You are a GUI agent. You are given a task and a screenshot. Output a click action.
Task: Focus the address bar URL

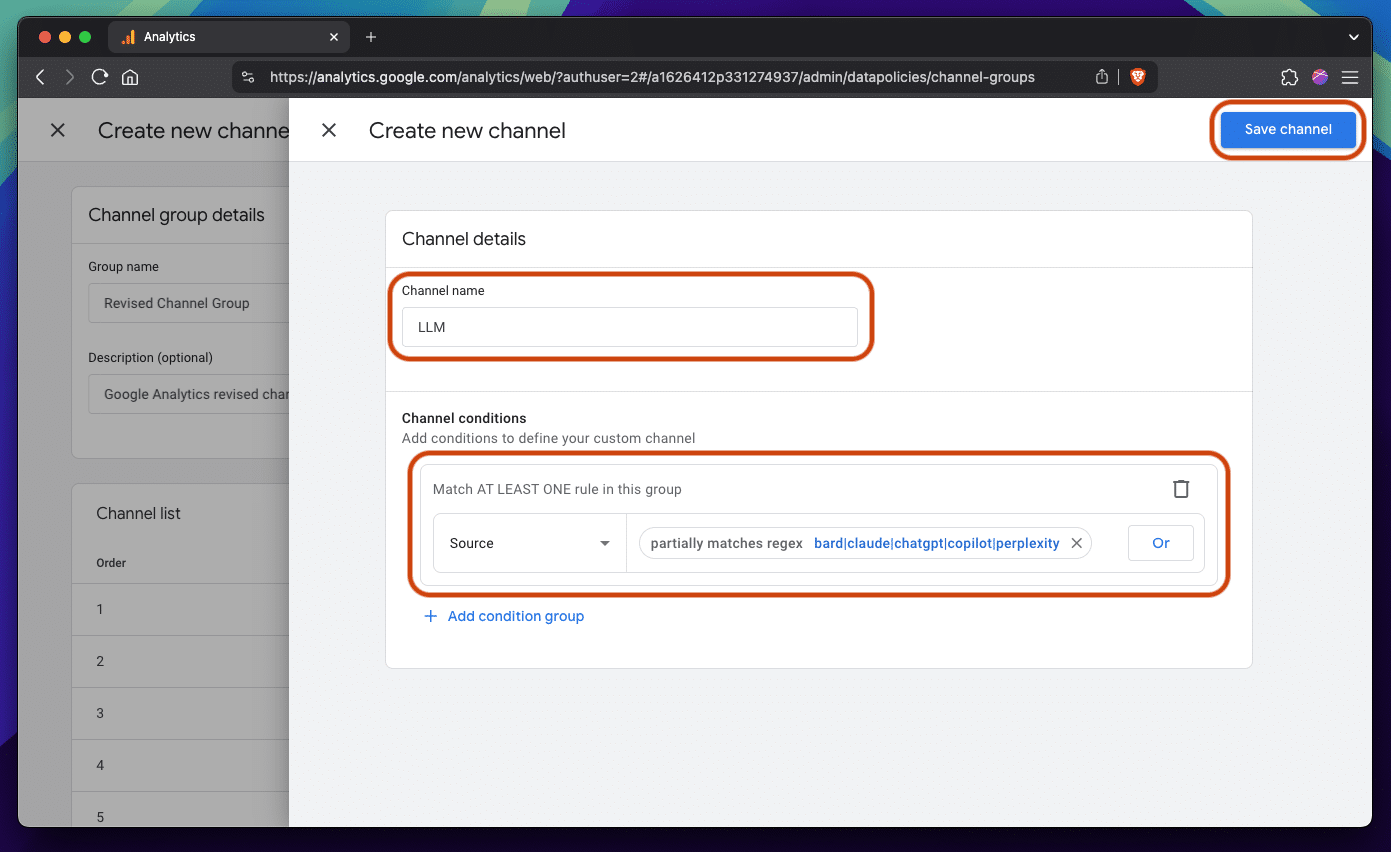point(652,77)
